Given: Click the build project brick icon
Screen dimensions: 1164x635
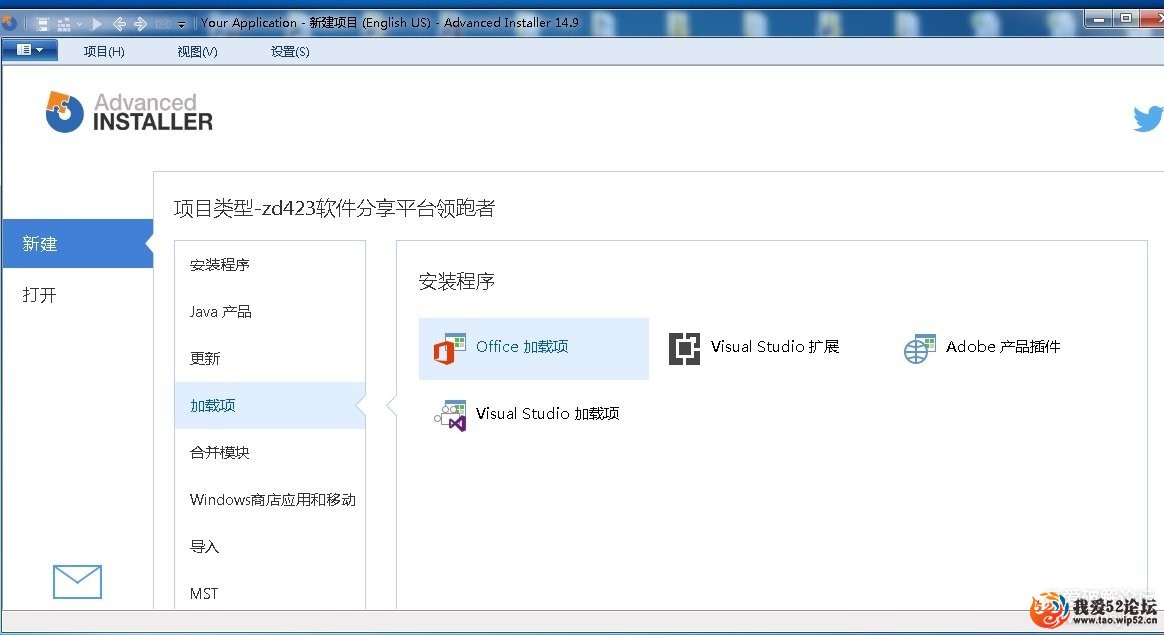Looking at the screenshot, I should click(64, 25).
